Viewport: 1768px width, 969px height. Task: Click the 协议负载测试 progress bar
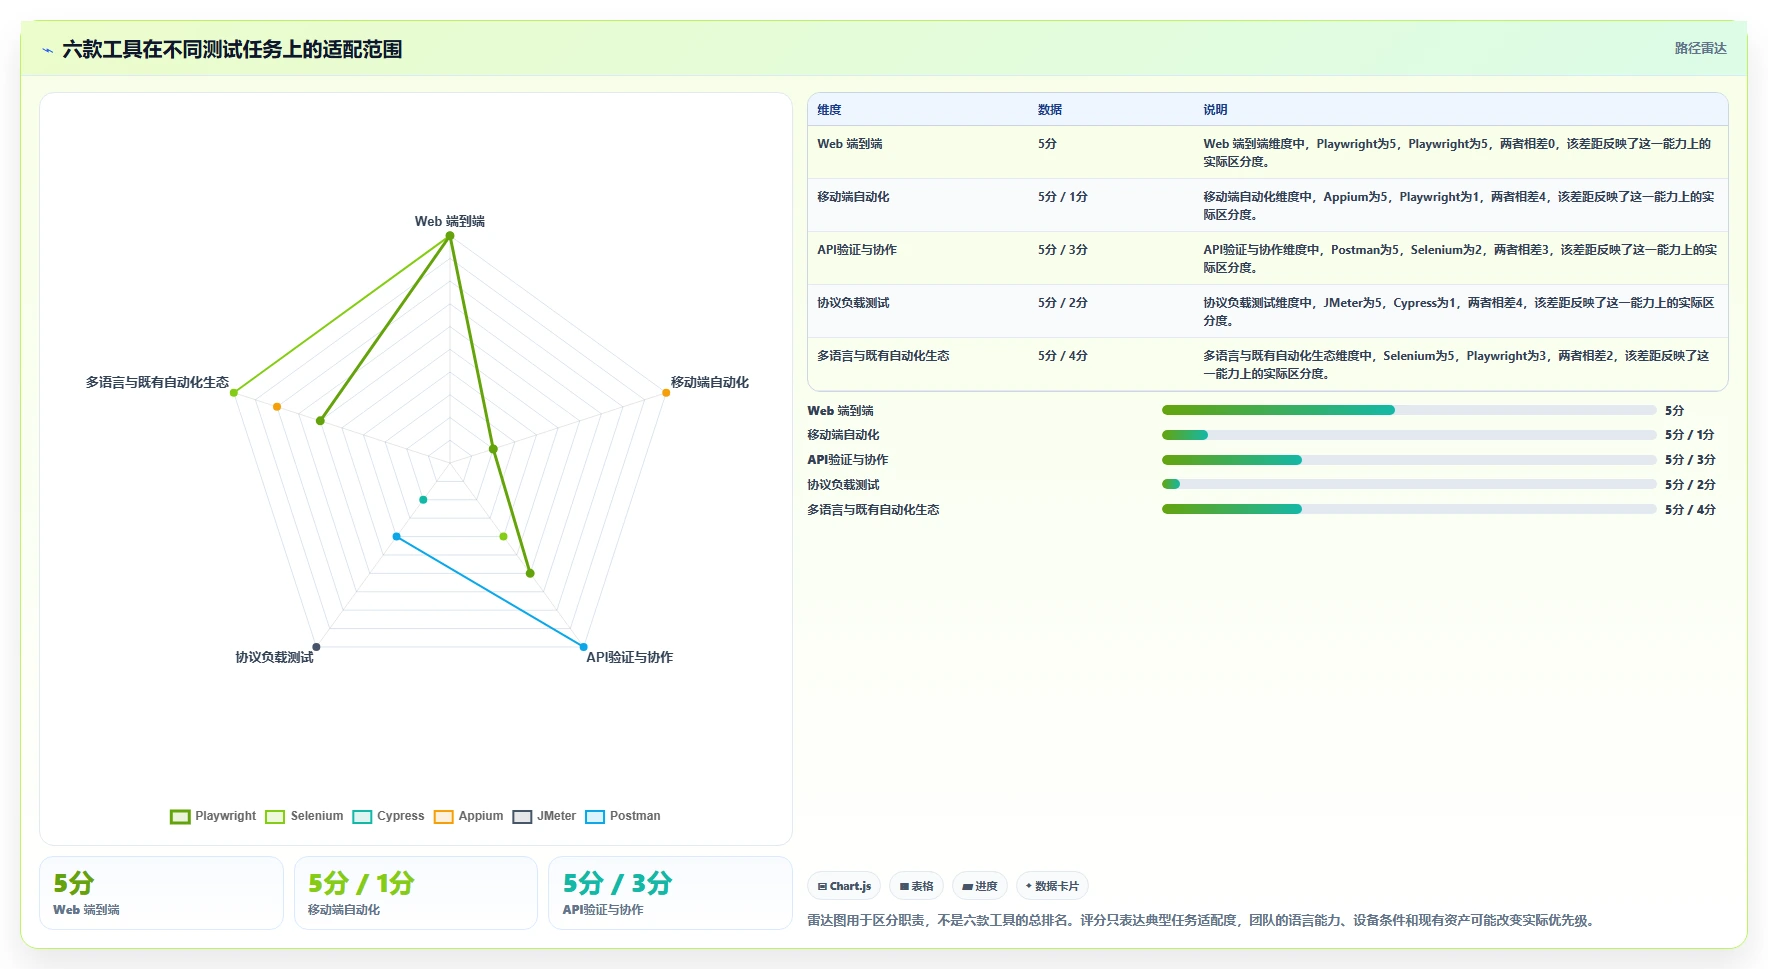pyautogui.click(x=1409, y=484)
